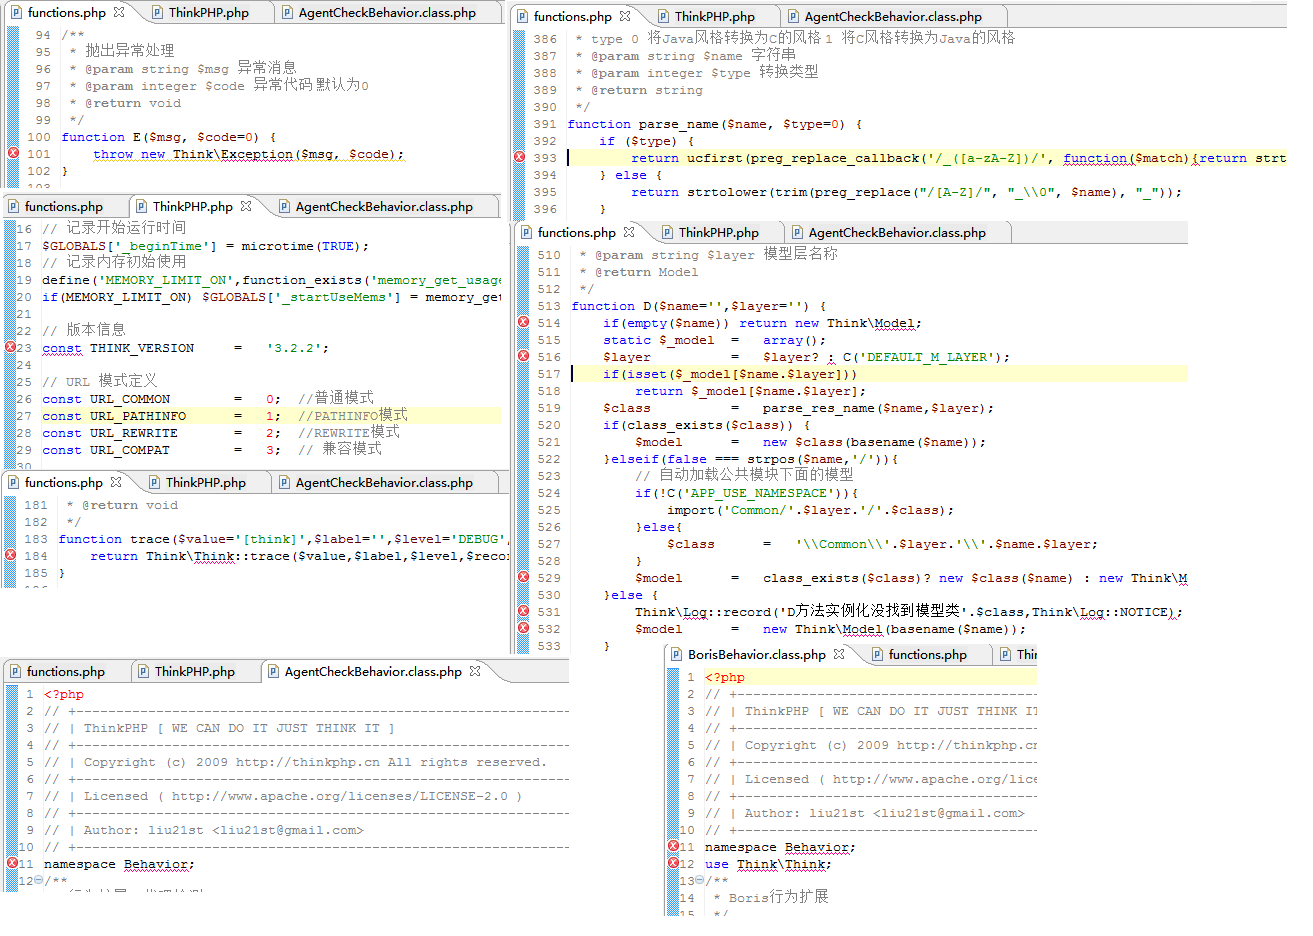Click the 'const URL_COMPAT' line

coord(212,450)
